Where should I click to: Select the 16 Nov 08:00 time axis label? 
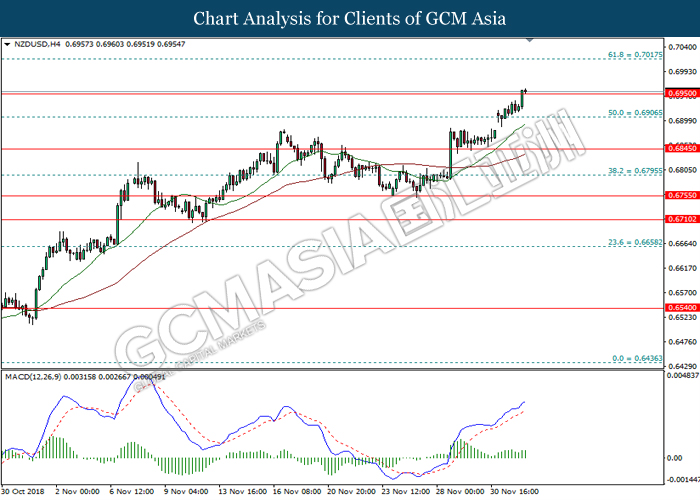297,492
